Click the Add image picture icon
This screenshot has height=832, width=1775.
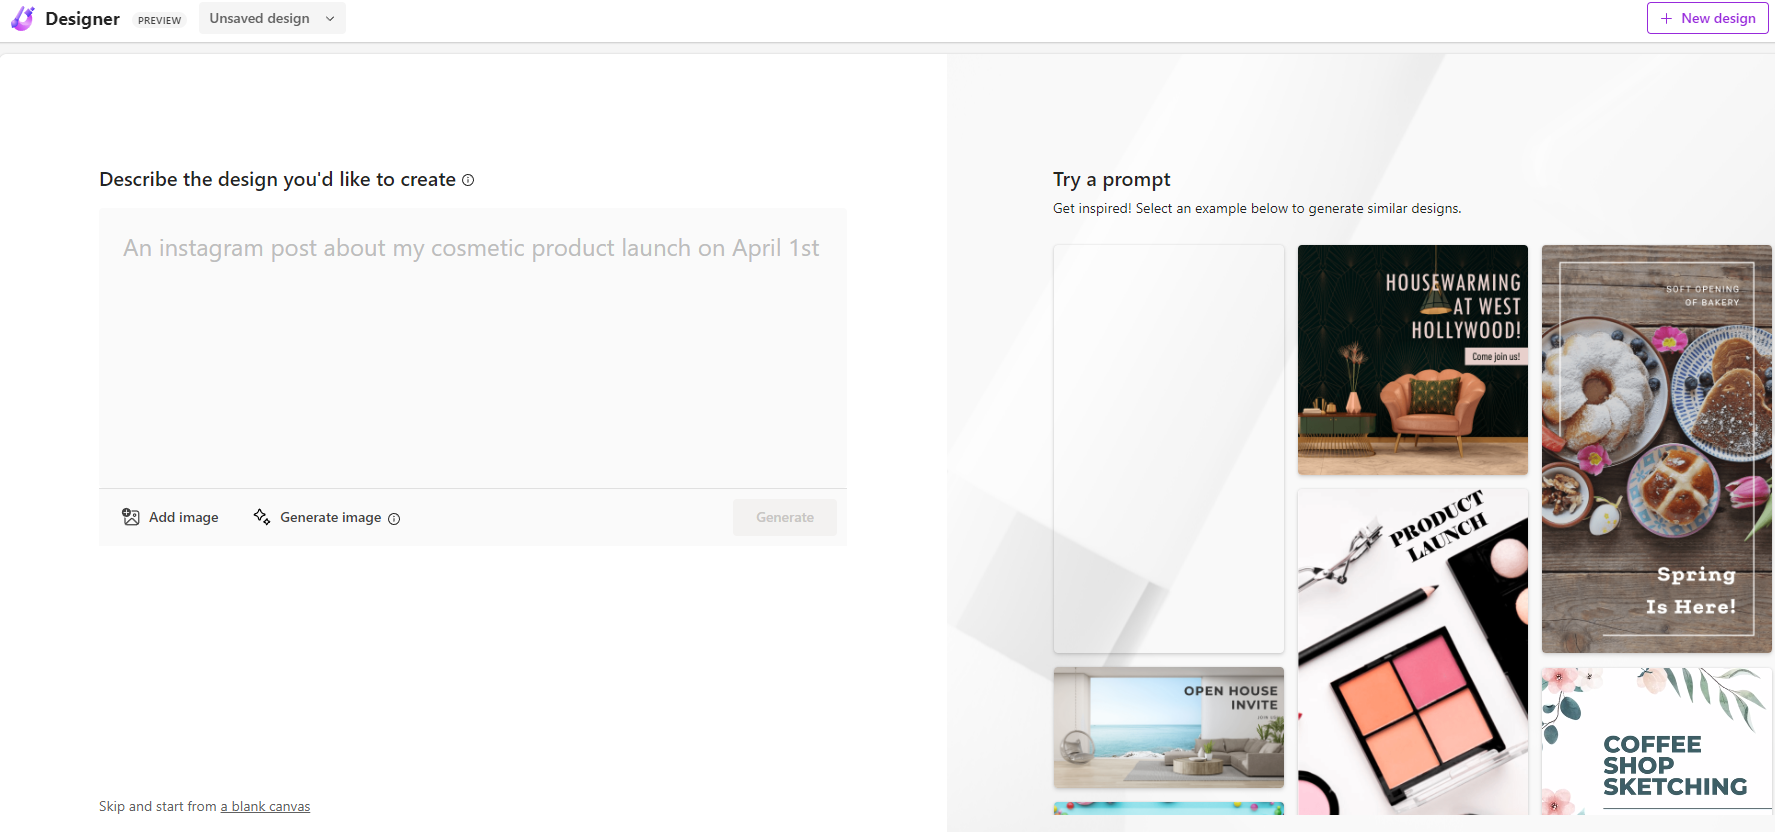(x=131, y=517)
